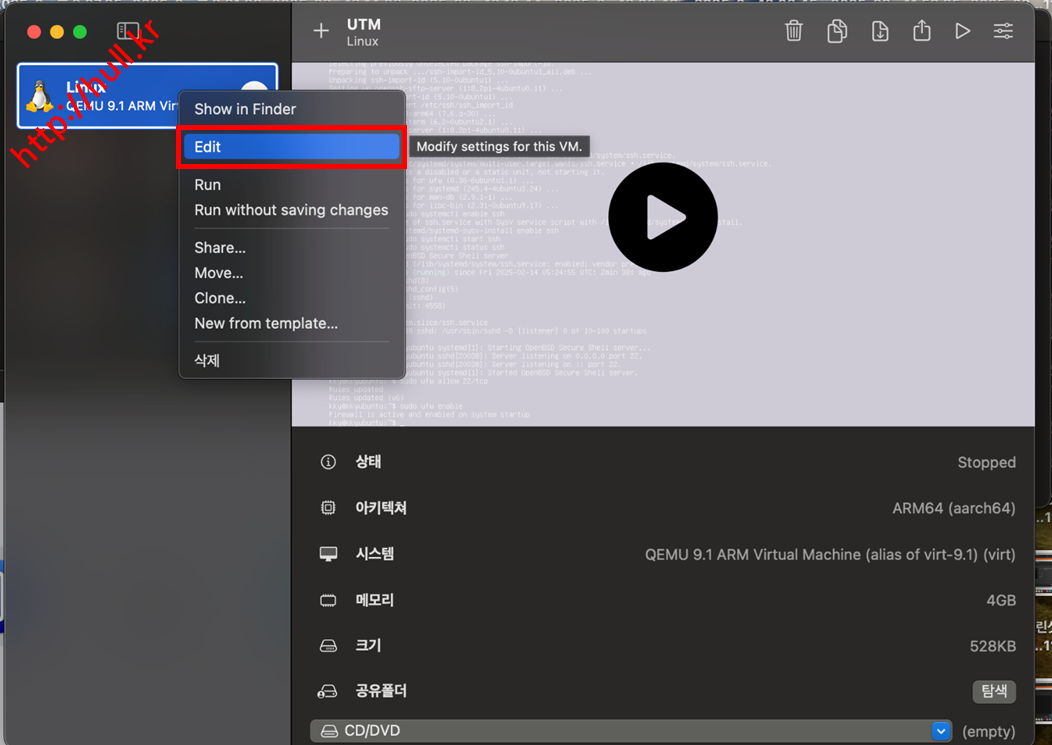The height and width of the screenshot is (745, 1052).
Task: Click the ARM64 (aarch64) architecture value
Action: [953, 508]
